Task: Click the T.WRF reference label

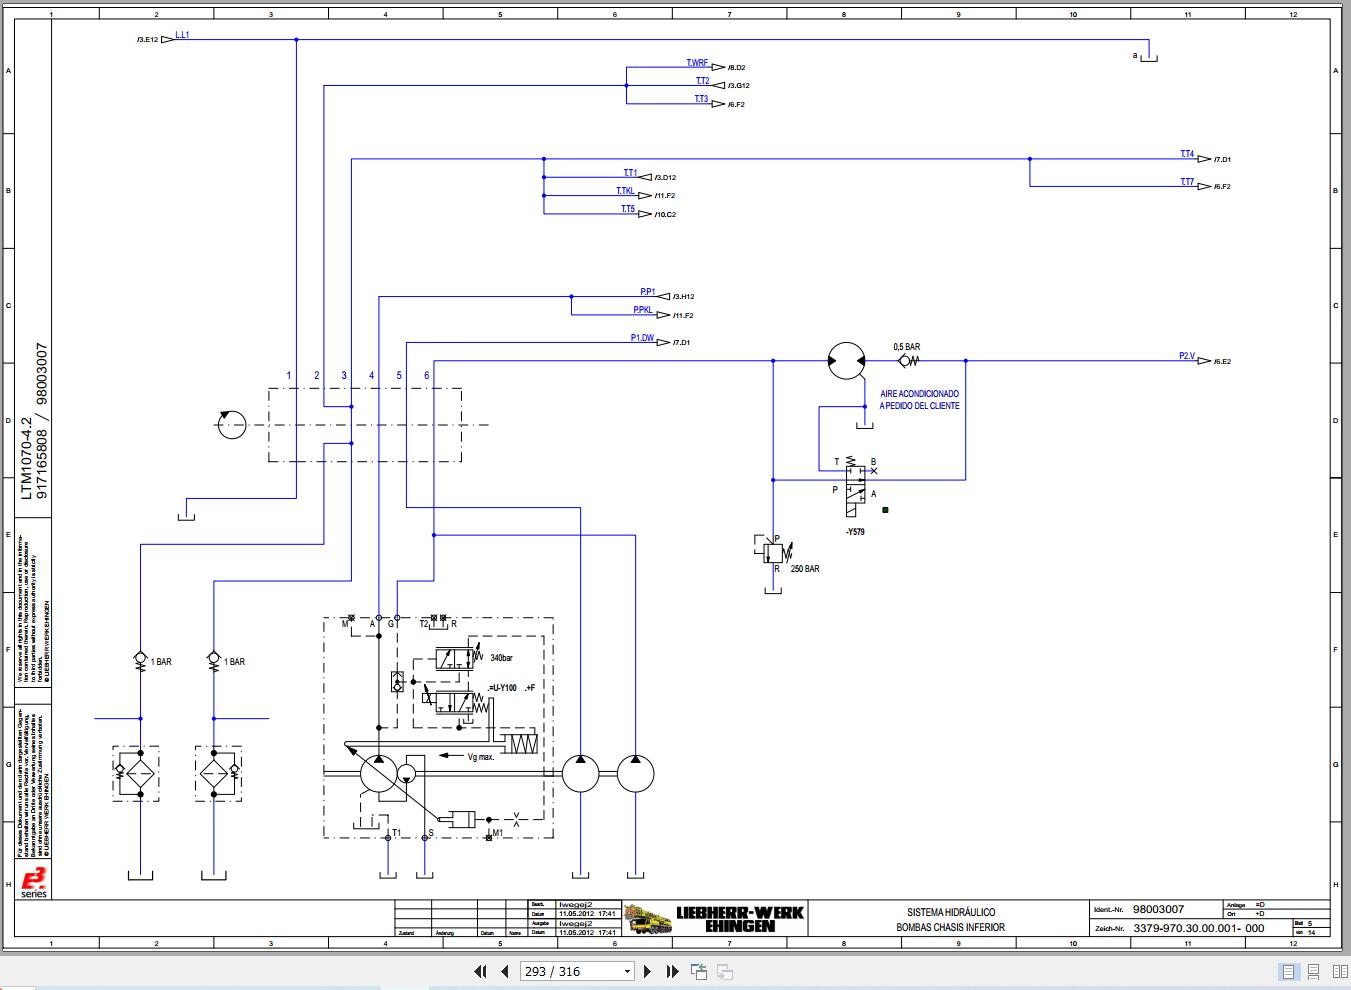Action: tap(697, 63)
